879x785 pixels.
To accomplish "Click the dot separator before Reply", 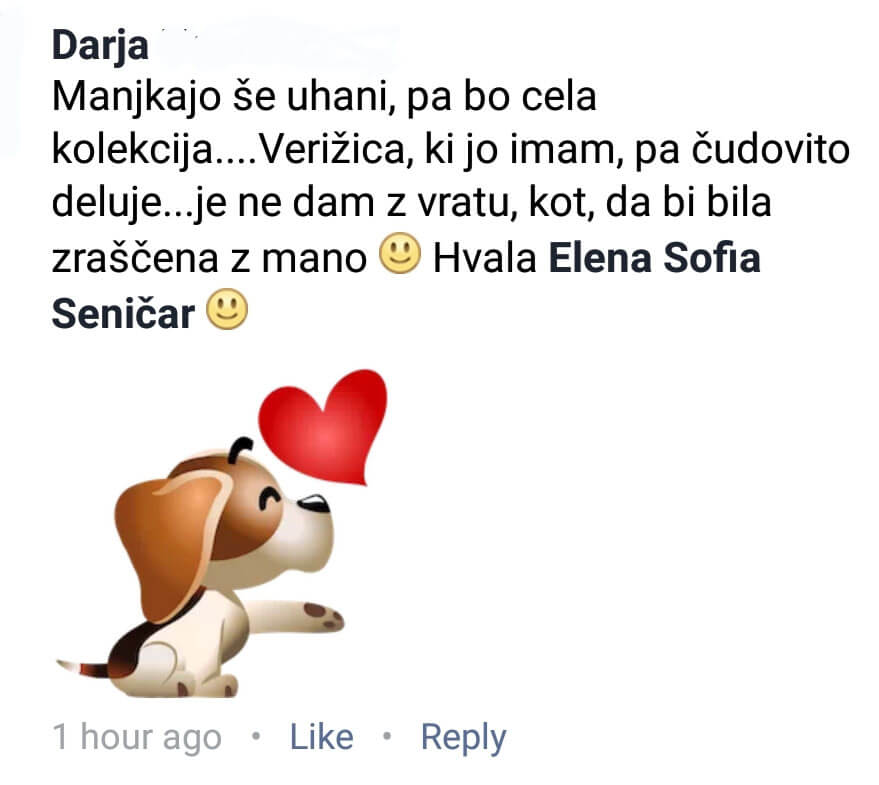I will [387, 735].
